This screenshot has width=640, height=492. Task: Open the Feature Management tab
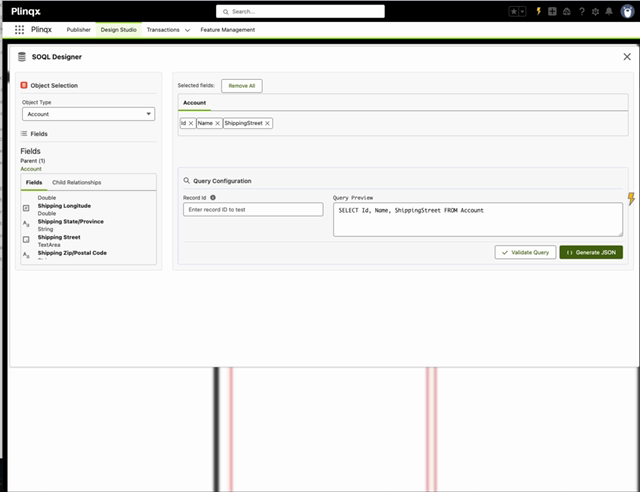227,30
